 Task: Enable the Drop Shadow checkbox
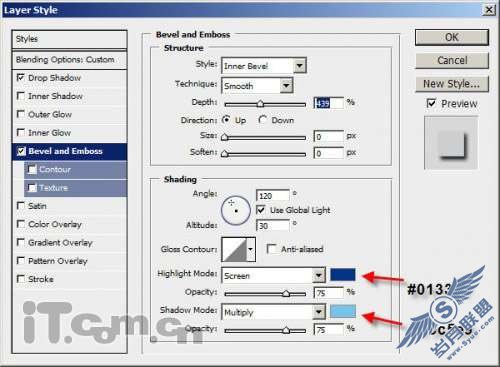pyautogui.click(x=21, y=78)
